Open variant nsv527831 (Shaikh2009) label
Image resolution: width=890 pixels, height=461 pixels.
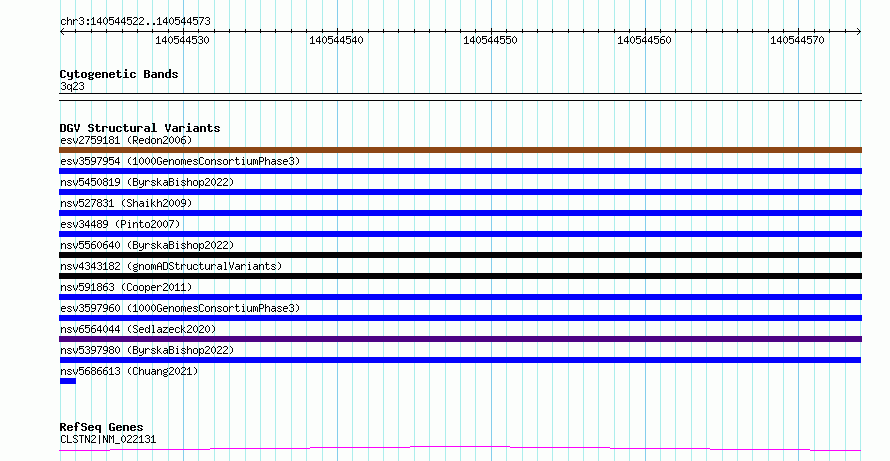[x=126, y=203]
